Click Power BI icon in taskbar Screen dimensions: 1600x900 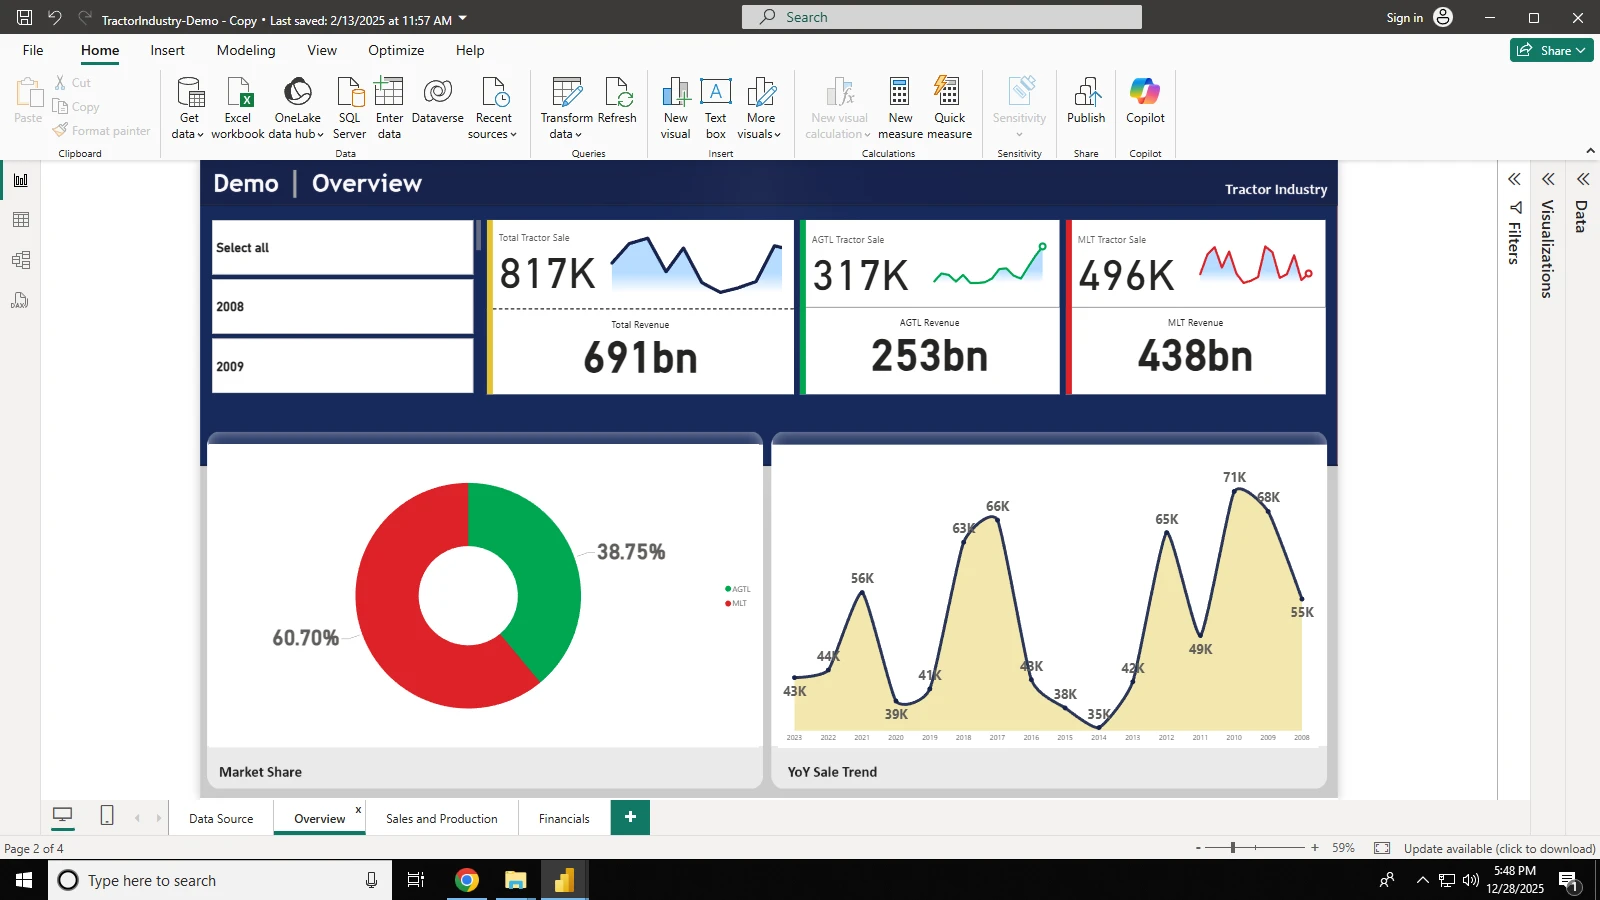tap(564, 880)
